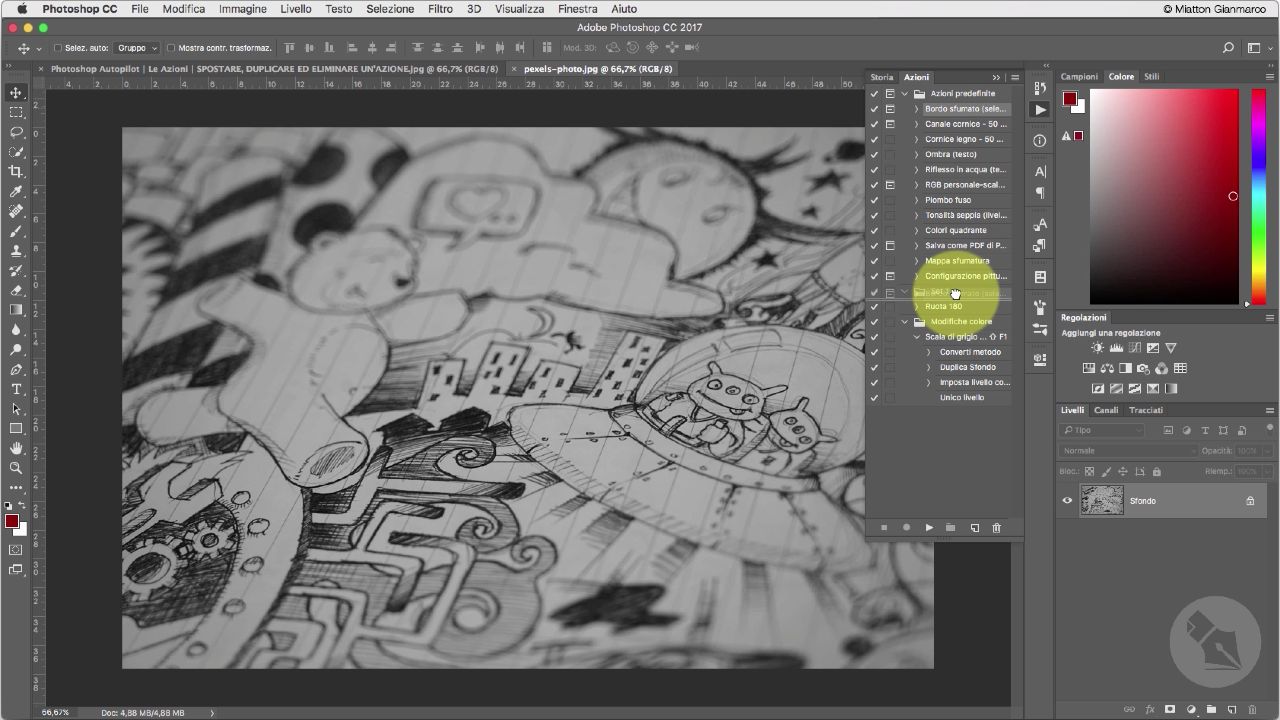Hide the Sfondo layer visibility eye
Viewport: 1280px width, 720px height.
coord(1067,501)
